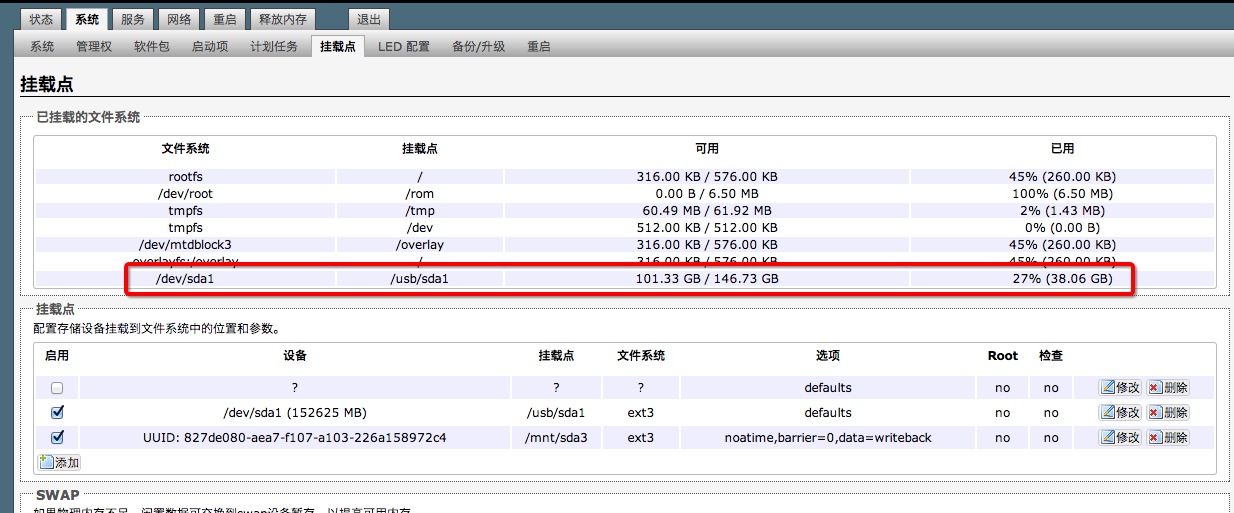The width and height of the screenshot is (1234, 513).
Task: Enable the unknown device mount checkbox
Action: (57, 388)
